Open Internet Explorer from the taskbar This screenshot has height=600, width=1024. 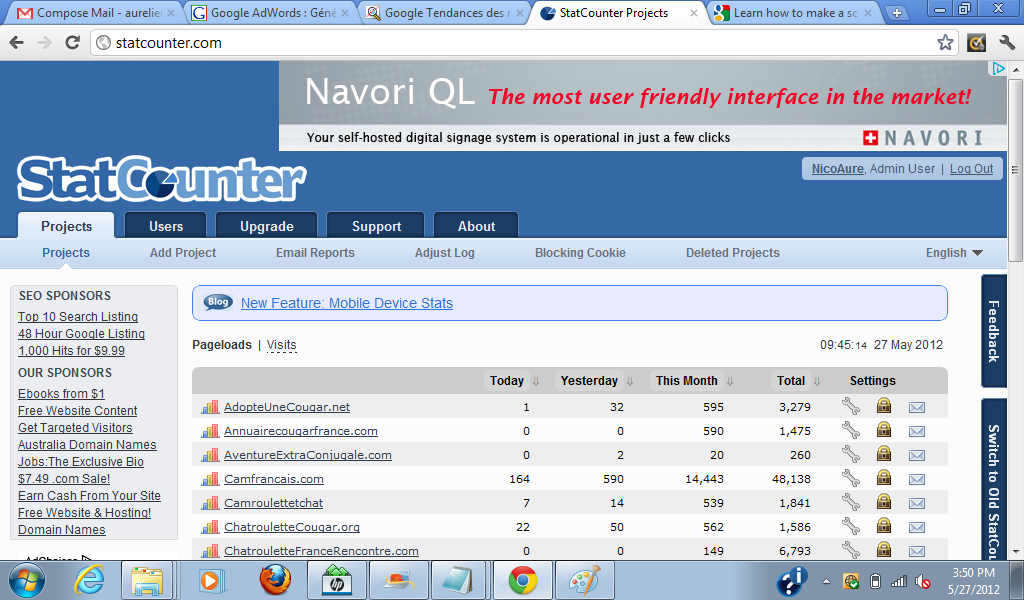[x=89, y=580]
